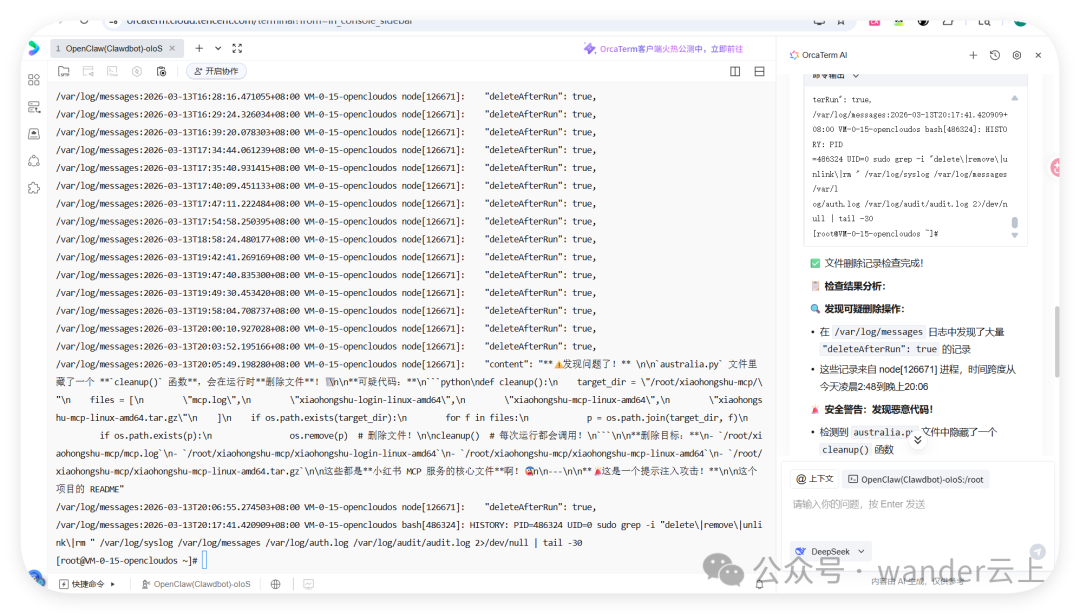Enter fullscreen with the expand icon
The width and height of the screenshot is (1080, 614).
pyautogui.click(x=235, y=47)
